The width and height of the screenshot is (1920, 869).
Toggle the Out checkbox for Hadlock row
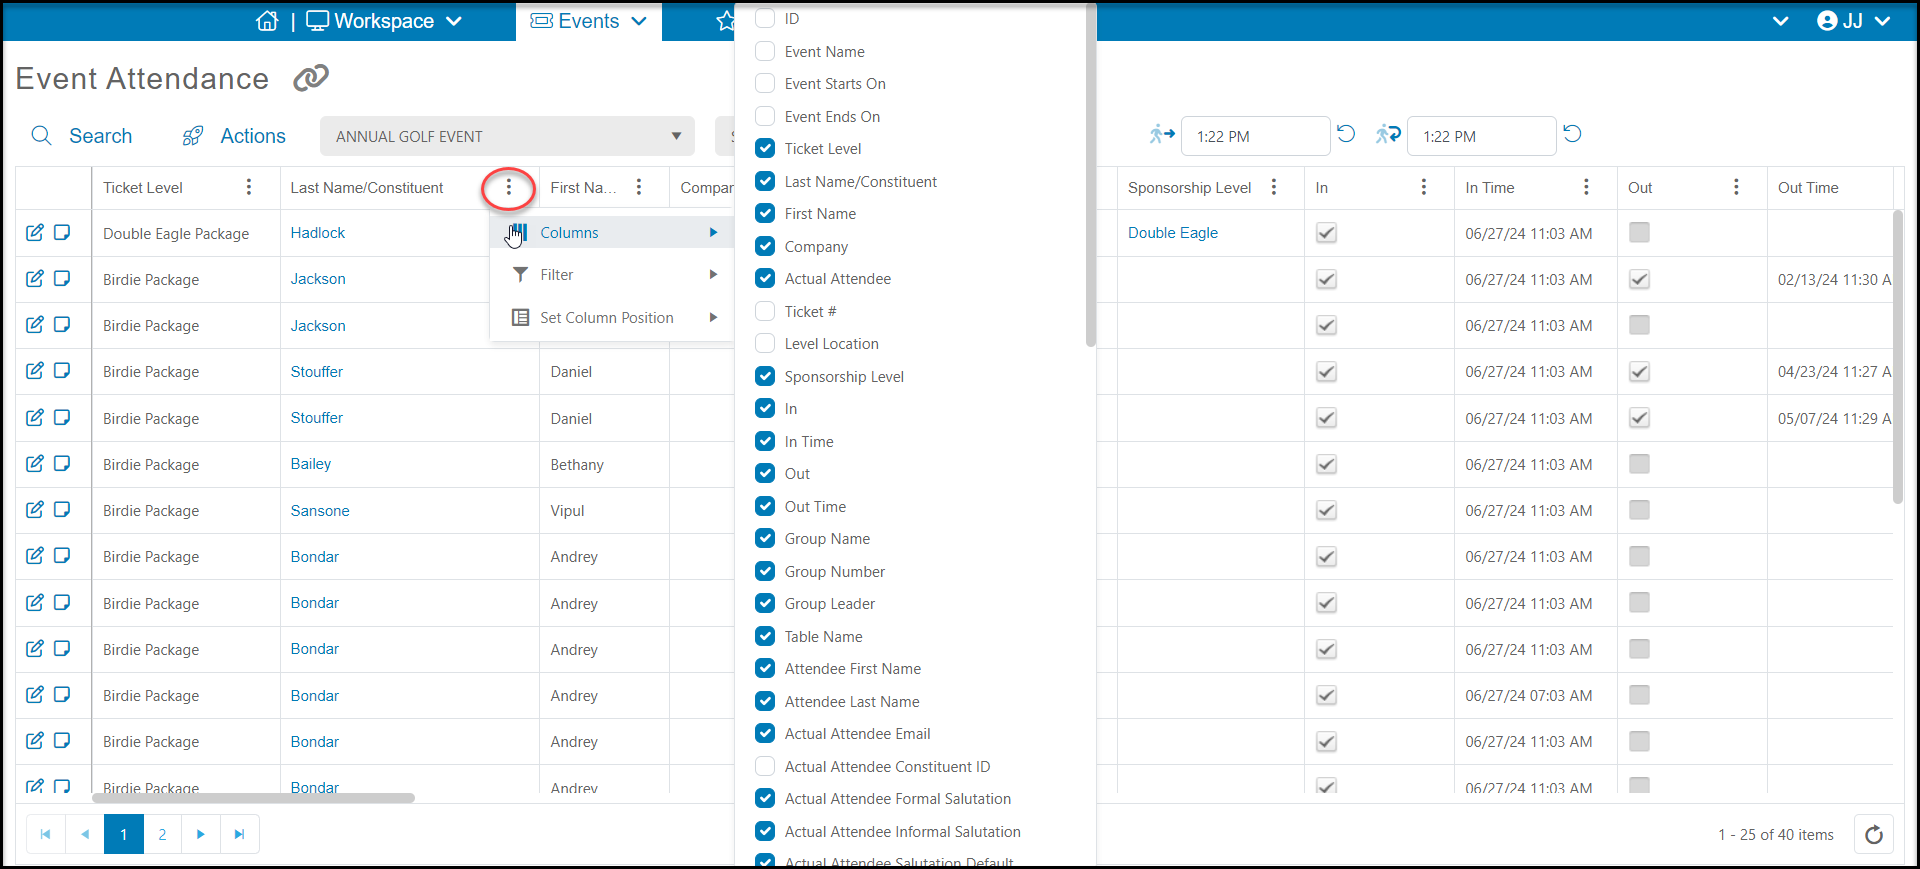[x=1639, y=232]
